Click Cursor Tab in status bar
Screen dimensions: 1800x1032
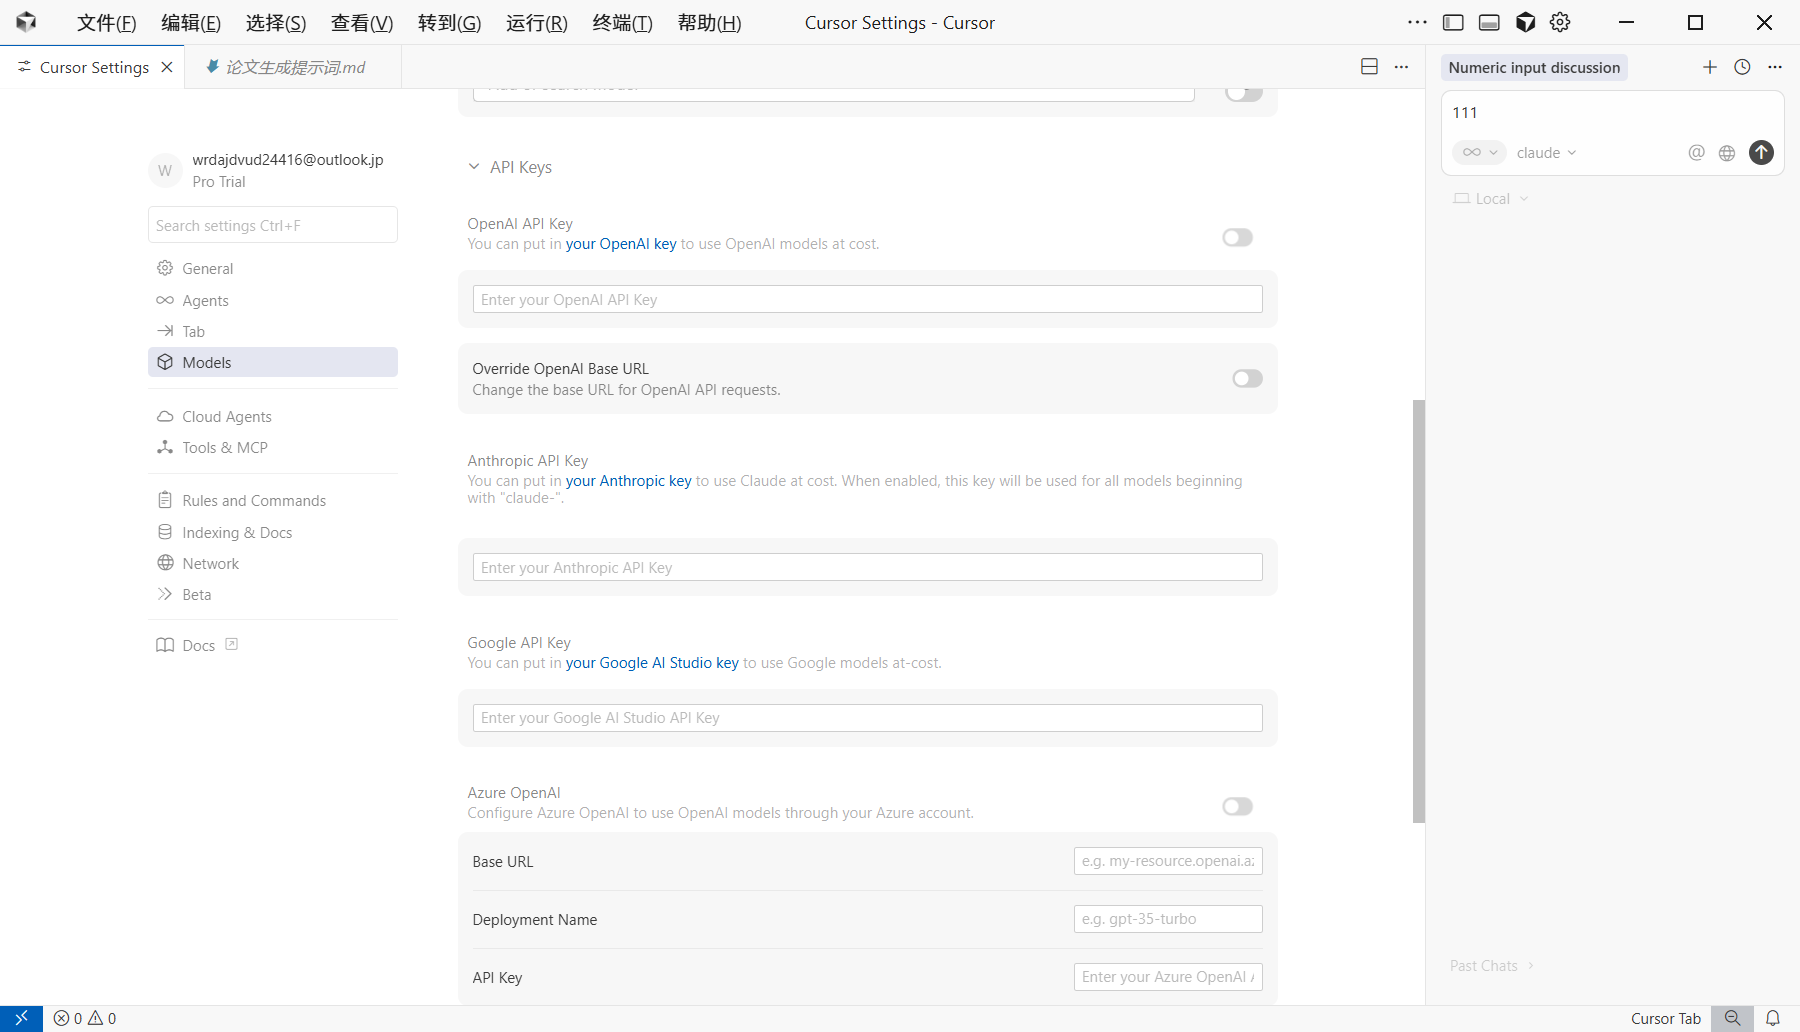point(1665,1018)
